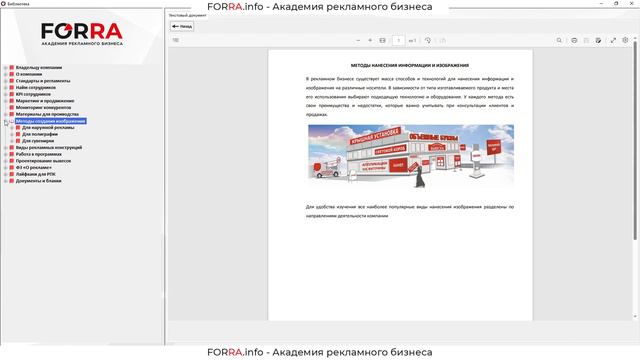Select 'Найм сотрудников' in the tree

point(36,87)
